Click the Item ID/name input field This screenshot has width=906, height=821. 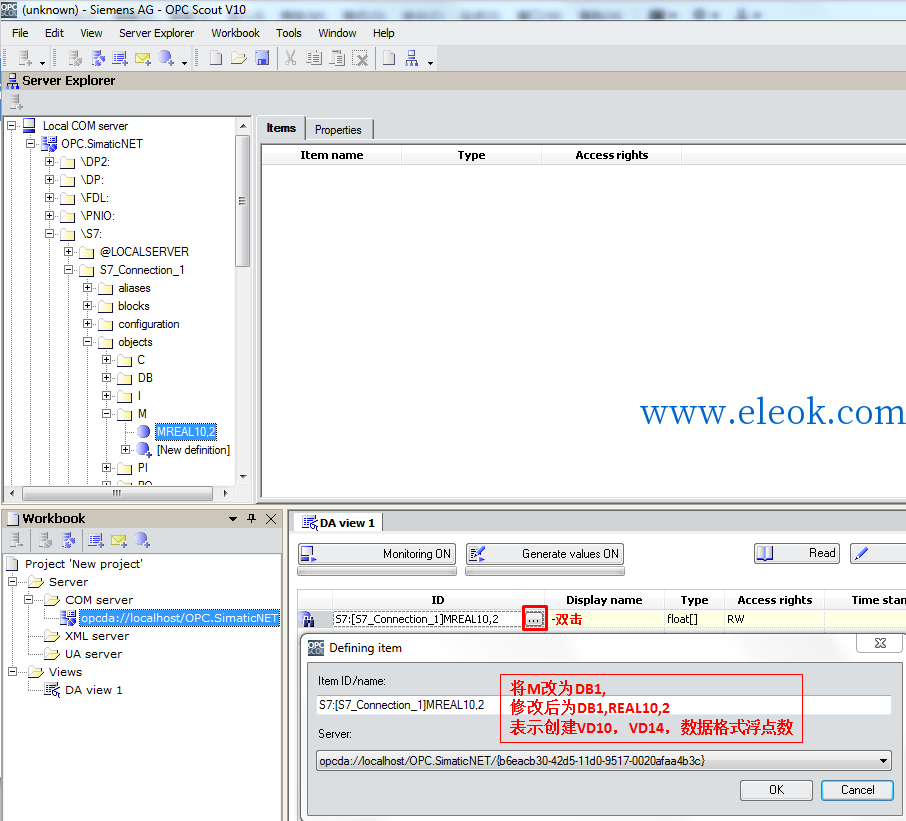coord(603,705)
